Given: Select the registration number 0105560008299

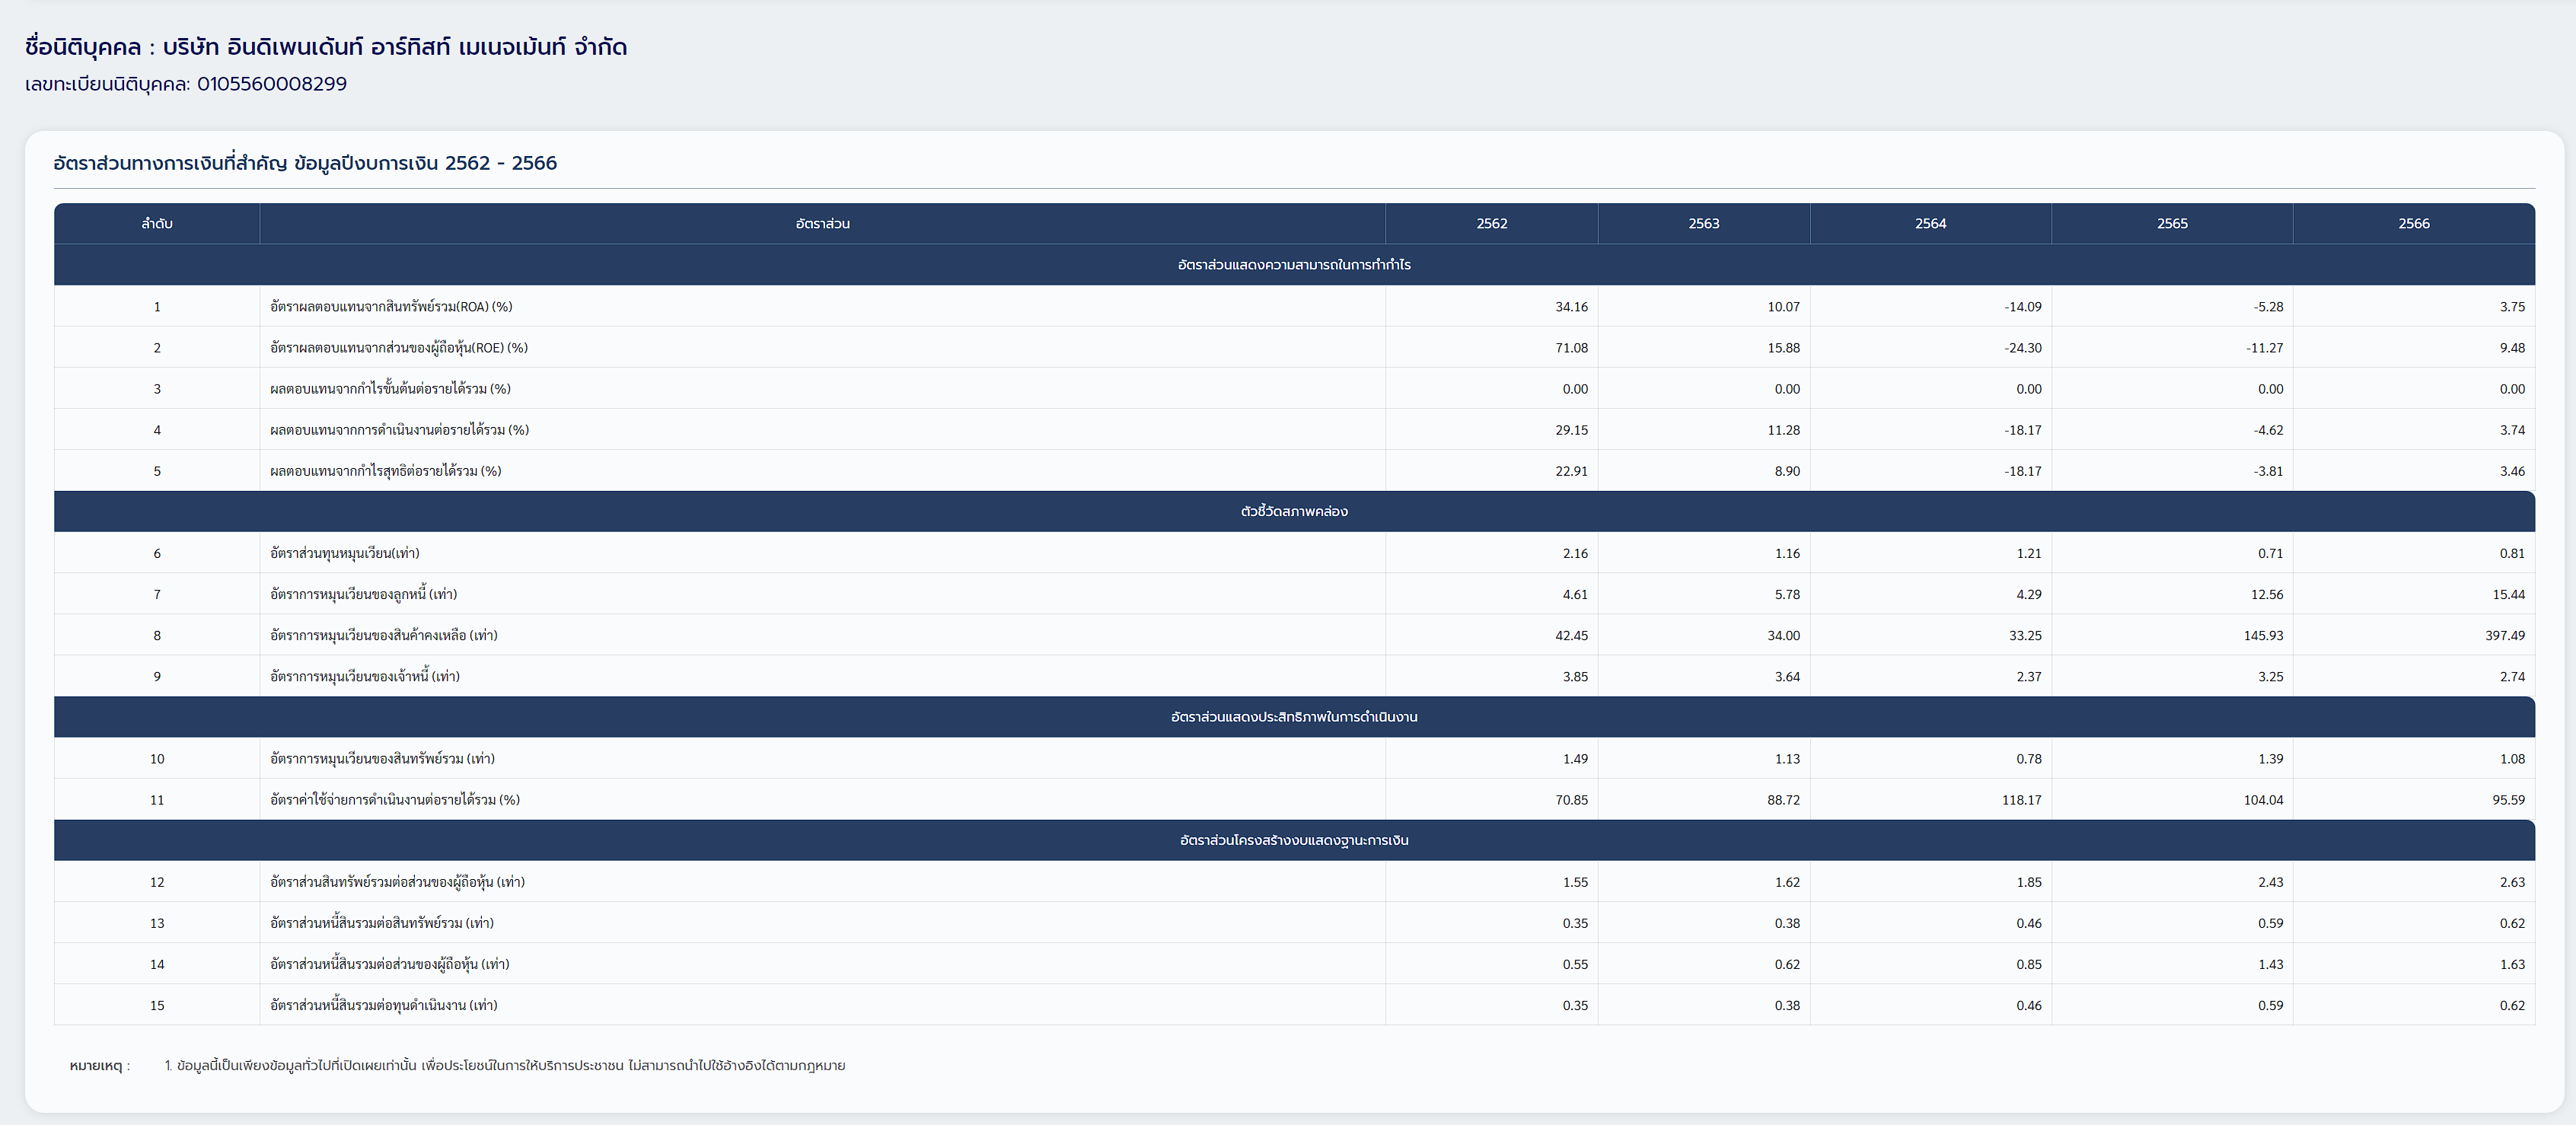Looking at the screenshot, I should [x=272, y=84].
